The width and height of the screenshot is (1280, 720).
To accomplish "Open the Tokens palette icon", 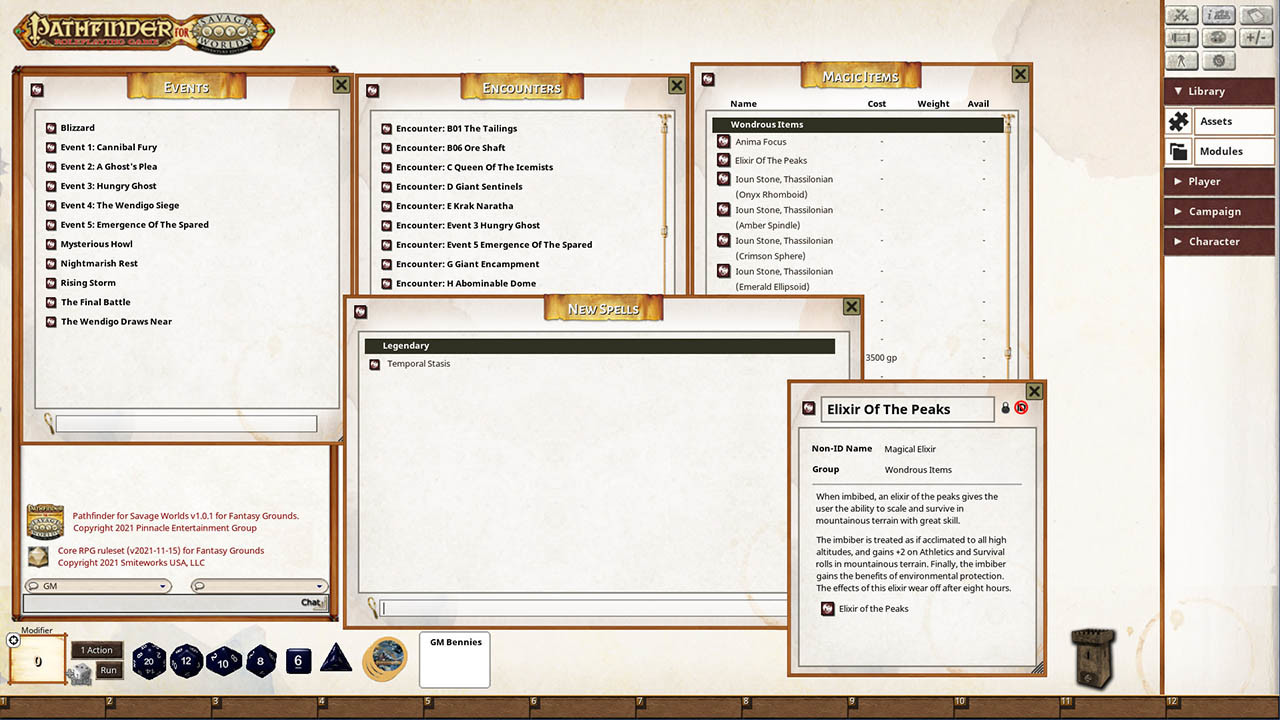I will [1218, 37].
